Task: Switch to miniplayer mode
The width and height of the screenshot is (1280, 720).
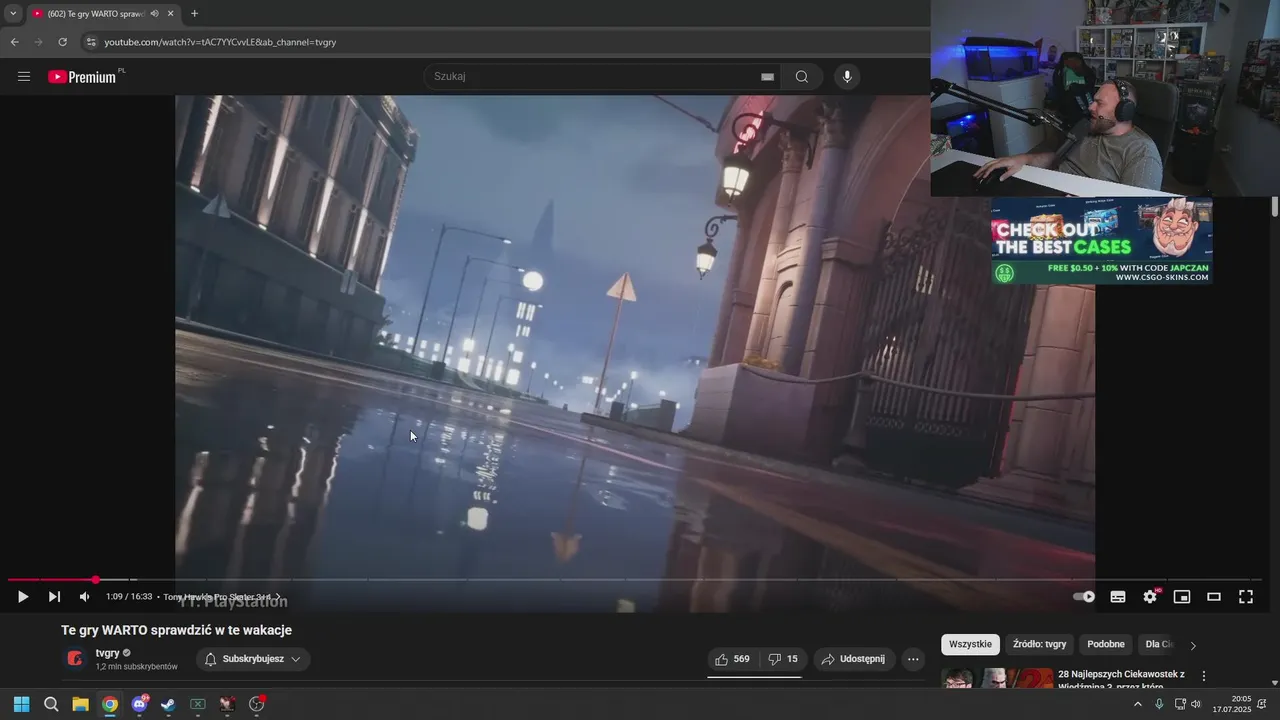Action: [1182, 597]
